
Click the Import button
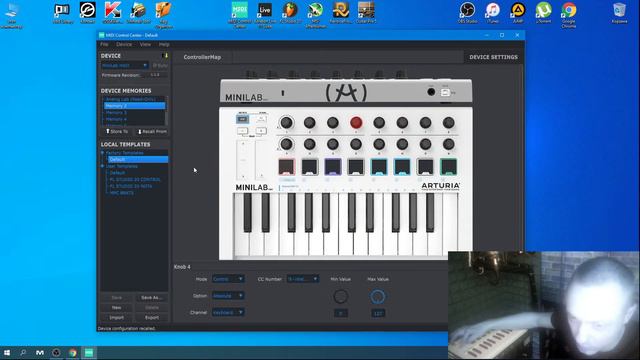click(x=117, y=317)
